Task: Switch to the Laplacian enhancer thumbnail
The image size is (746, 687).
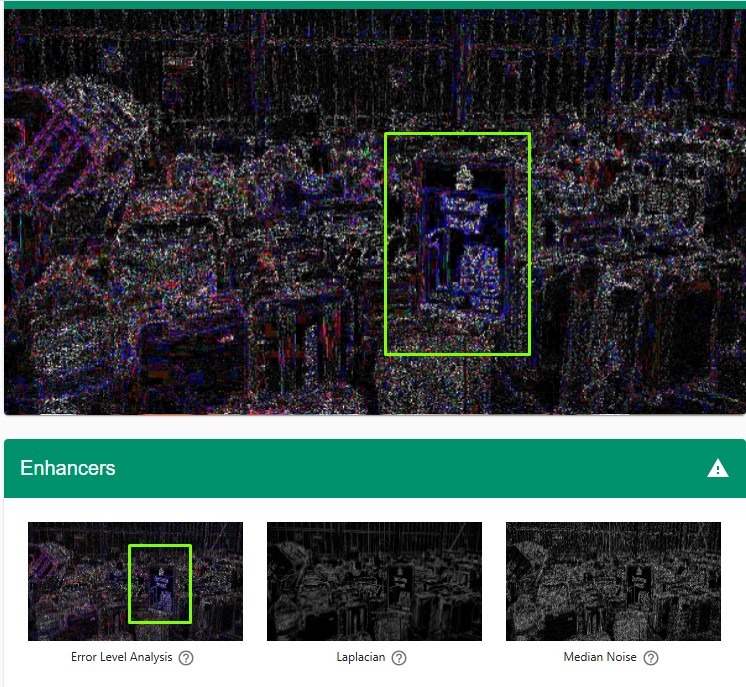Action: (374, 581)
